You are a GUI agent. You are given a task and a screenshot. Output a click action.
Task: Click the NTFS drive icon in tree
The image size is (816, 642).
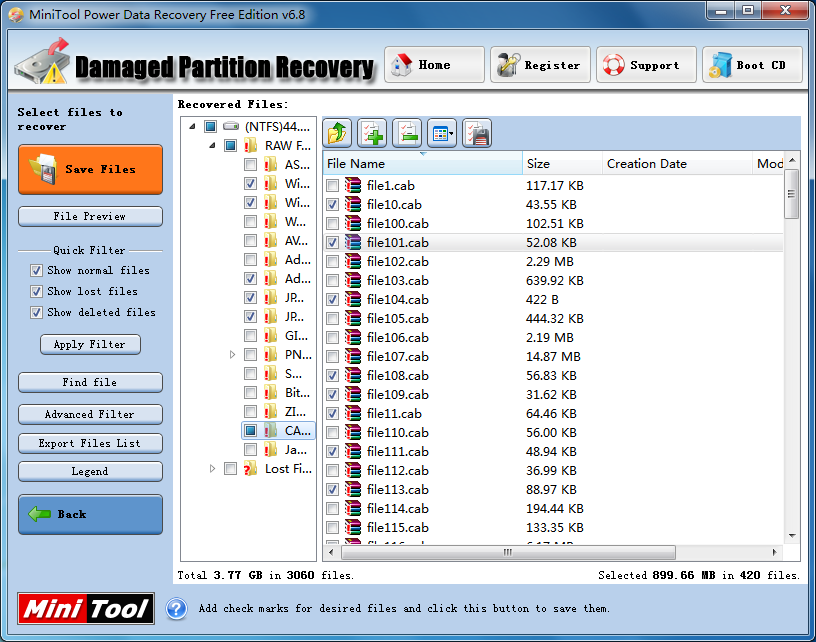[x=231, y=126]
